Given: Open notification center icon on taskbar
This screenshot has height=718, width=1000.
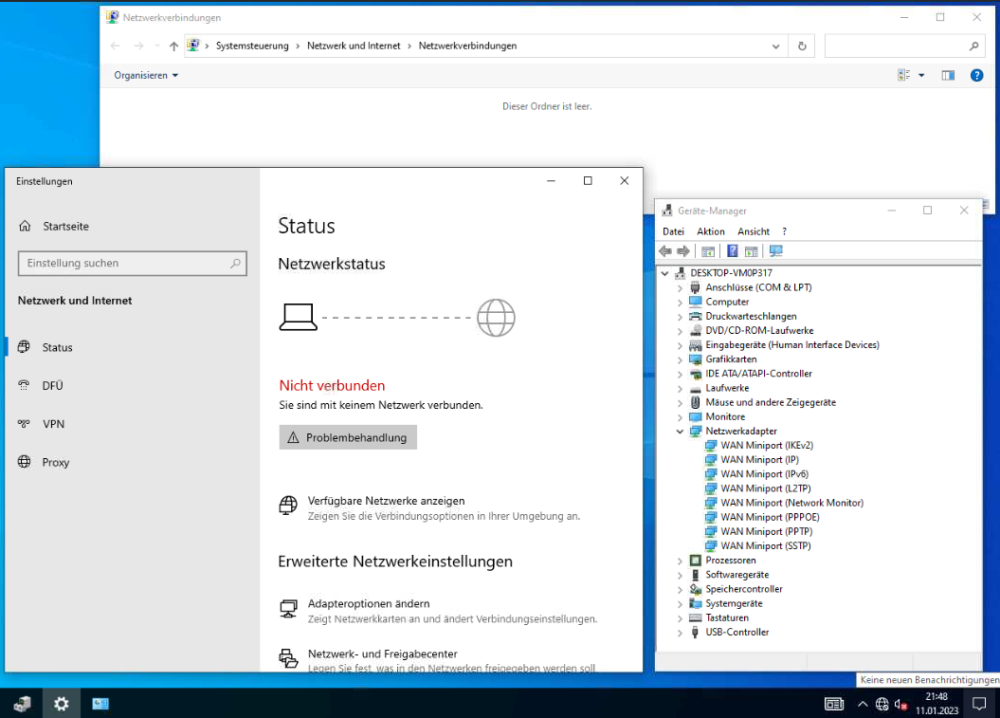Looking at the screenshot, I should (979, 704).
